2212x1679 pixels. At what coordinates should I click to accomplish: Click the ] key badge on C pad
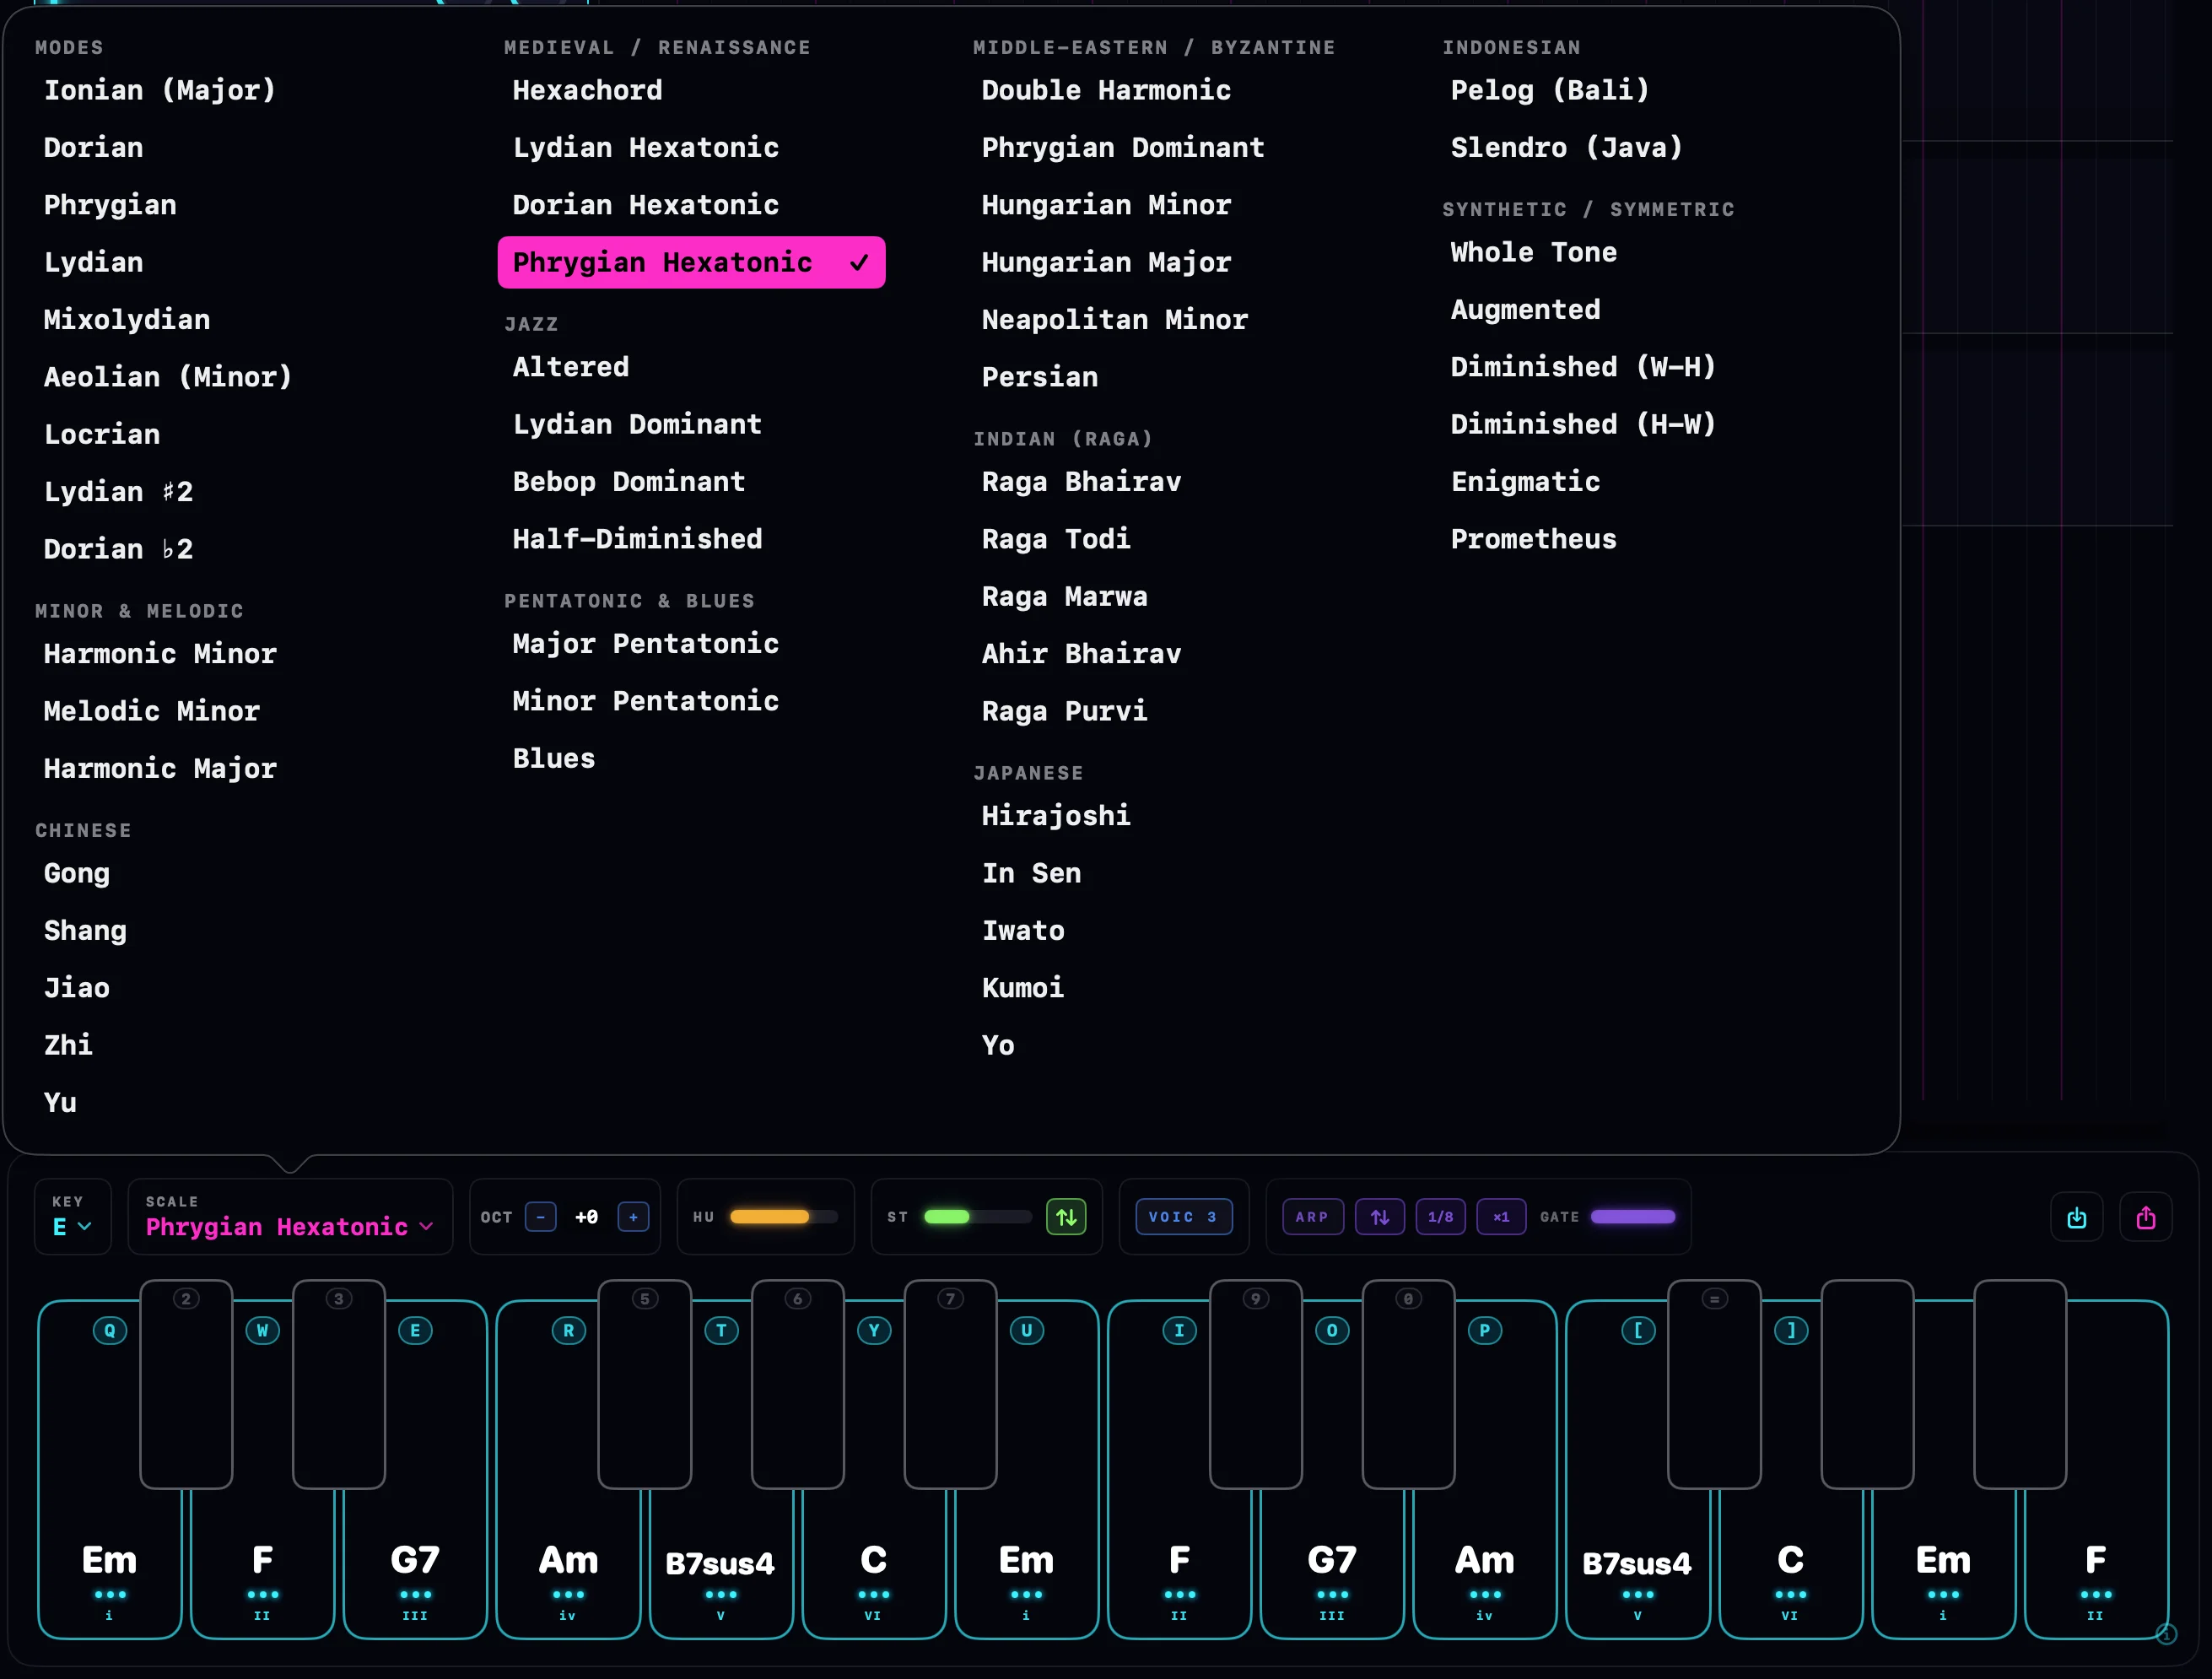[x=1790, y=1330]
